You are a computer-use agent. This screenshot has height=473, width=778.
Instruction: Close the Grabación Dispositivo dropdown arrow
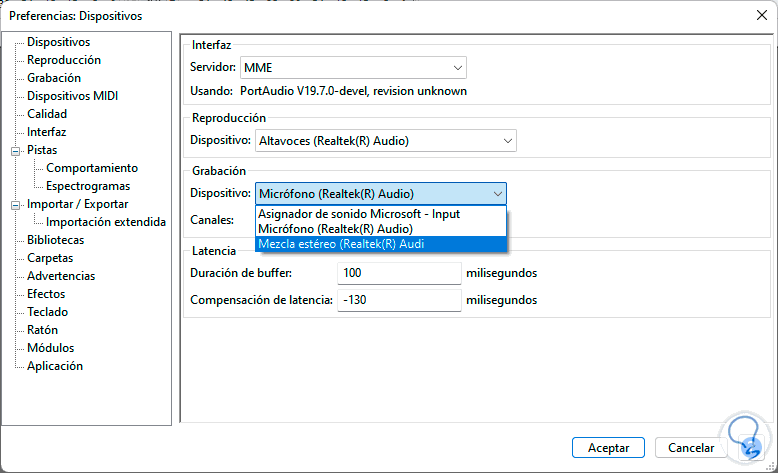click(x=496, y=193)
